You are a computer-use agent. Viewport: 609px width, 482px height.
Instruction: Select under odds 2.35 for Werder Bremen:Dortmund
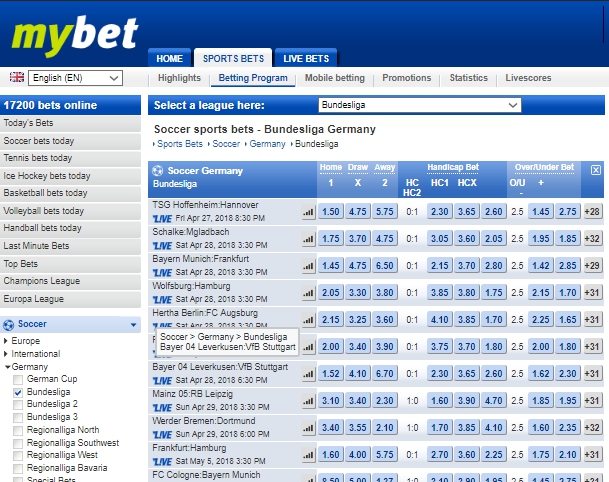coord(567,428)
